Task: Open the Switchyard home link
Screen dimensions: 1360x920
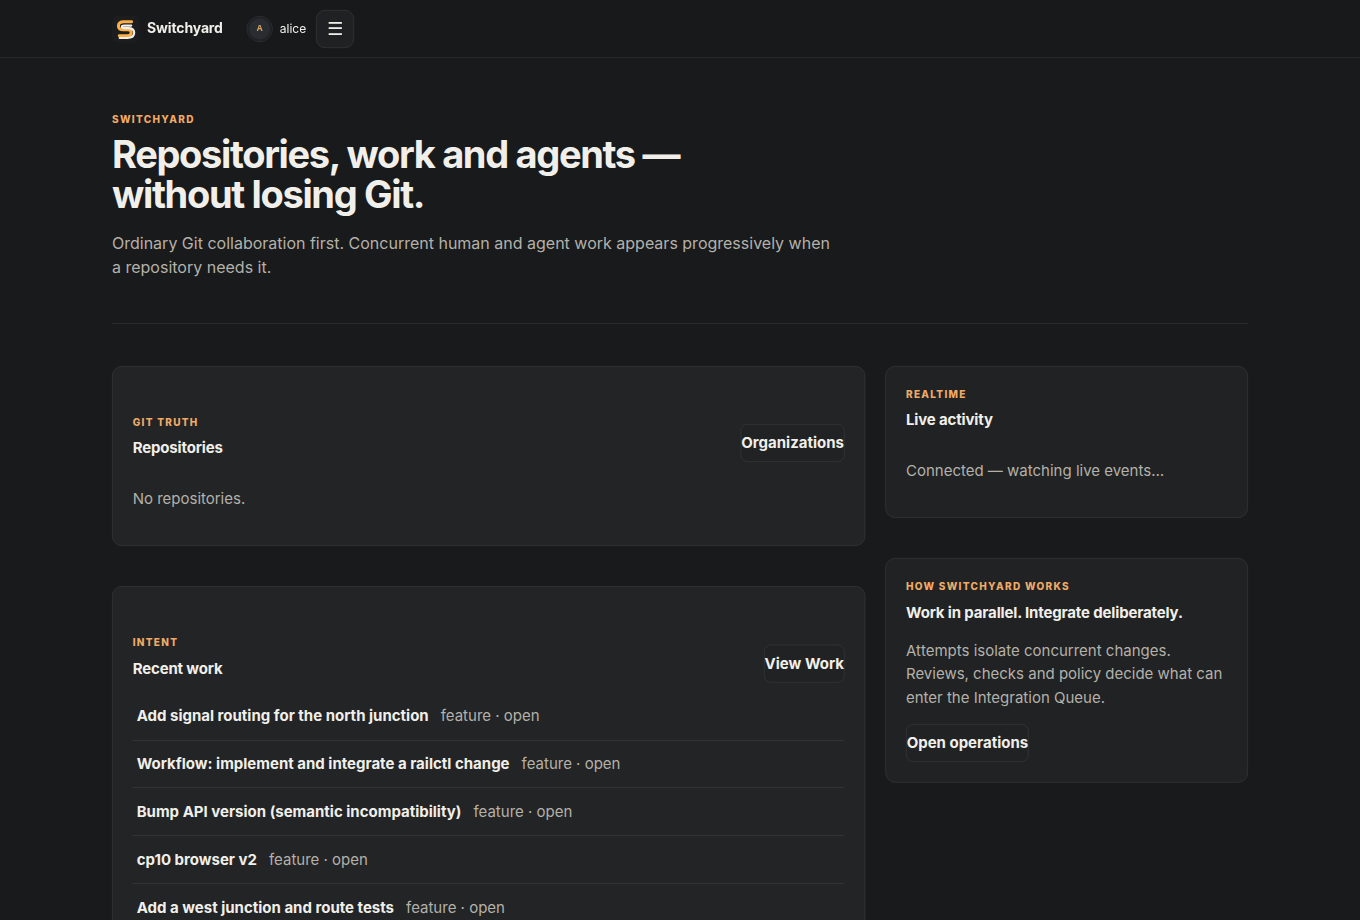Action: coord(169,29)
